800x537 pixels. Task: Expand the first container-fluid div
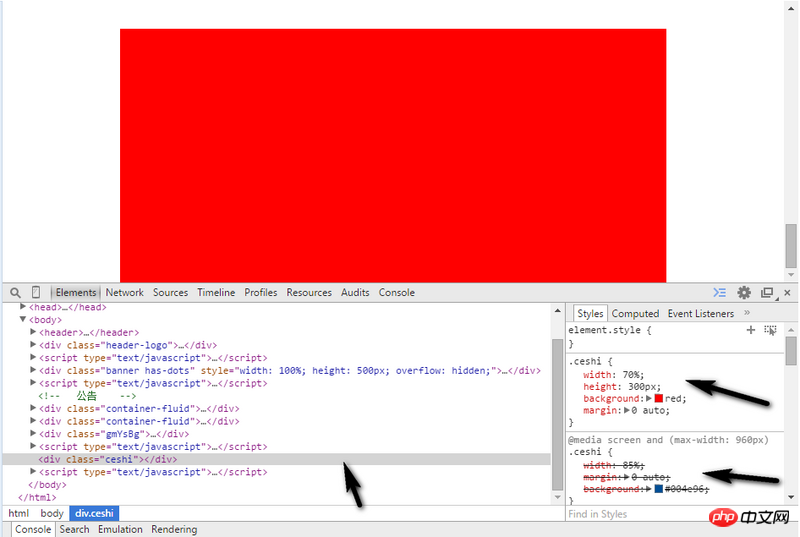tap(33, 408)
